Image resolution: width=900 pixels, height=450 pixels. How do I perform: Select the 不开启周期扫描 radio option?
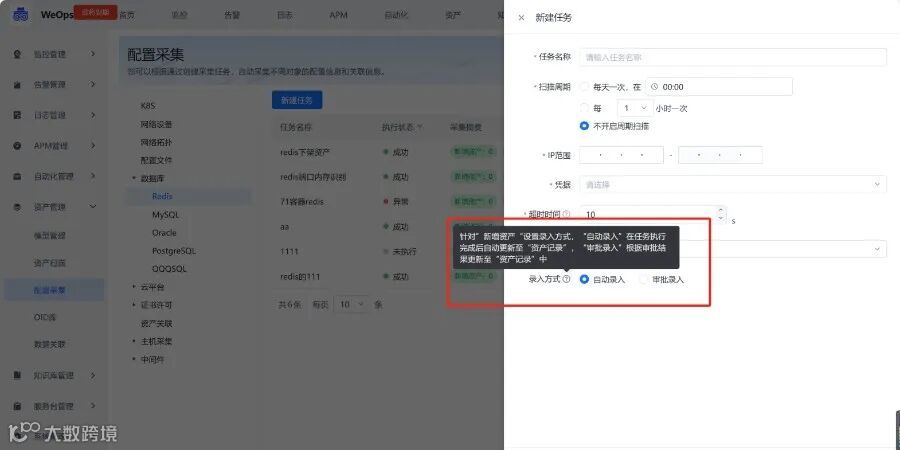tap(584, 126)
